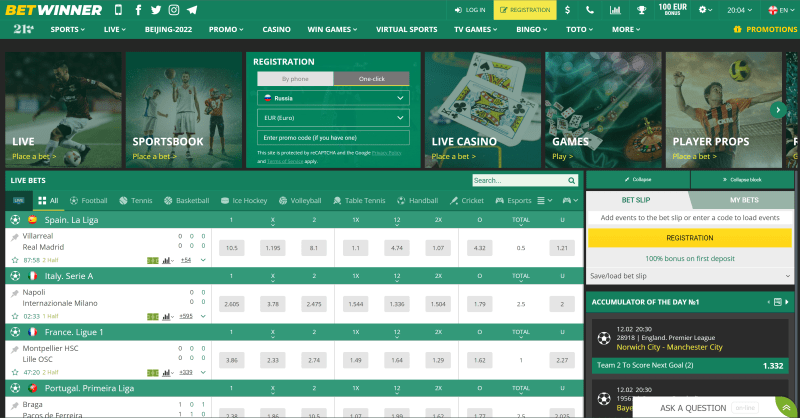This screenshot has height=418, width=800.
Task: Open the TOTO menu
Action: coord(580,30)
